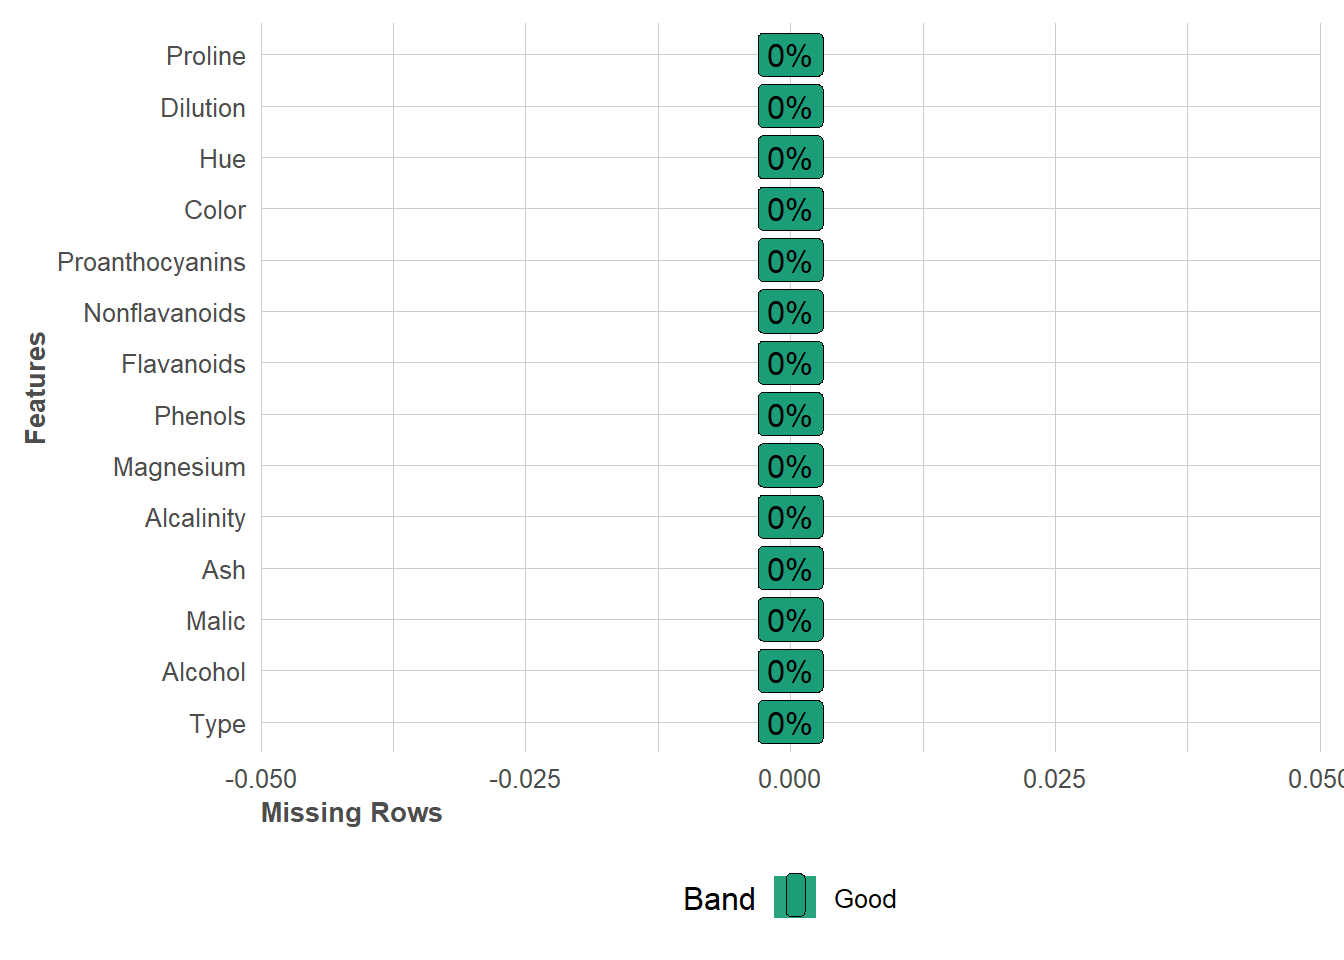Click the Phenols feature label
Screen dimensions: 1344x960
pyautogui.click(x=200, y=416)
